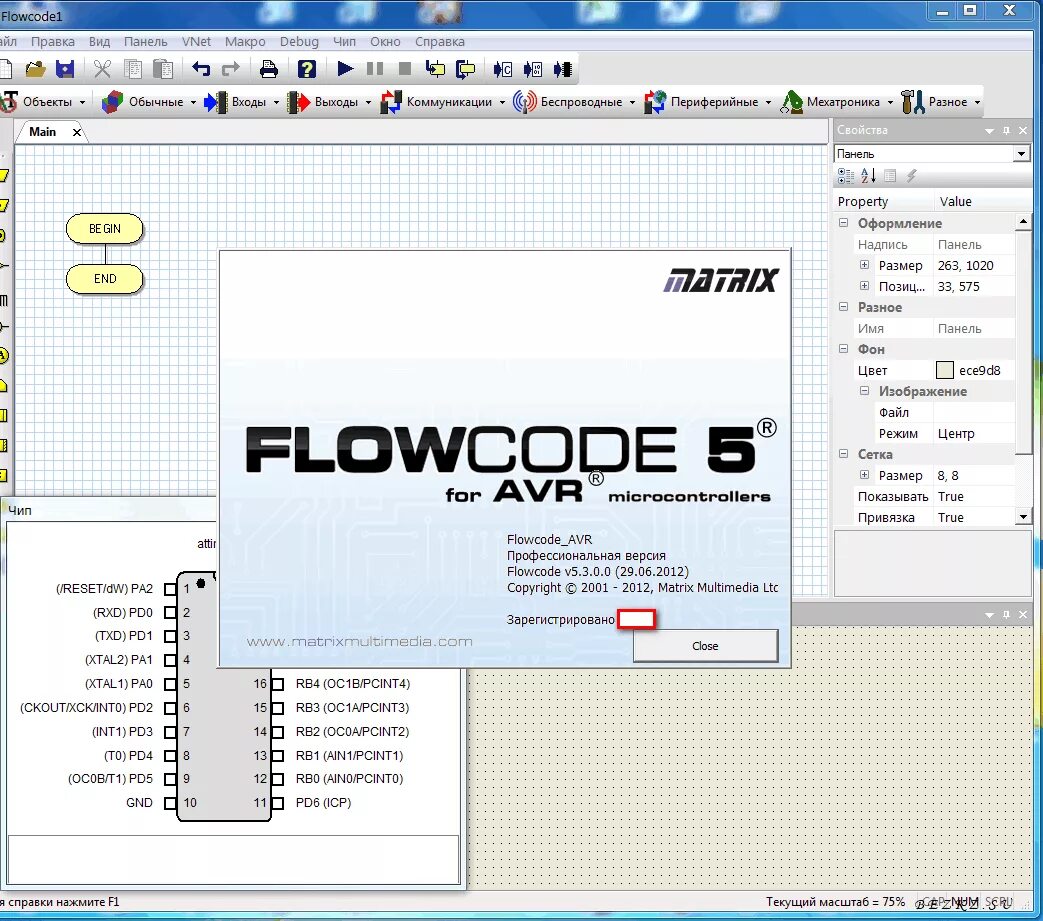The image size is (1043, 921).
Task: Collapse the Оформление property group
Action: pyautogui.click(x=843, y=223)
